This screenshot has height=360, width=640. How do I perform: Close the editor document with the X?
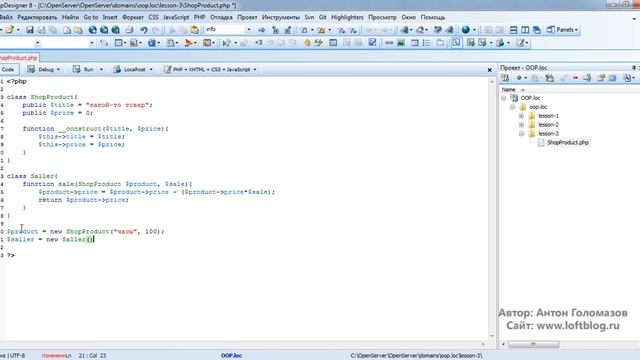[490, 70]
